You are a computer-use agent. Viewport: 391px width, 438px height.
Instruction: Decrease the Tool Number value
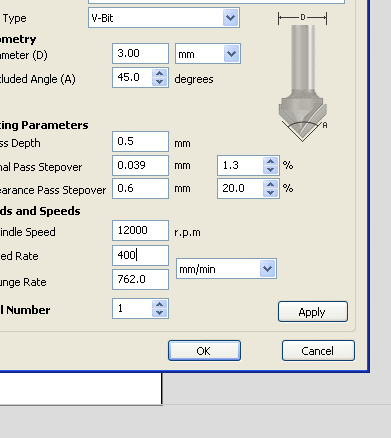click(160, 313)
